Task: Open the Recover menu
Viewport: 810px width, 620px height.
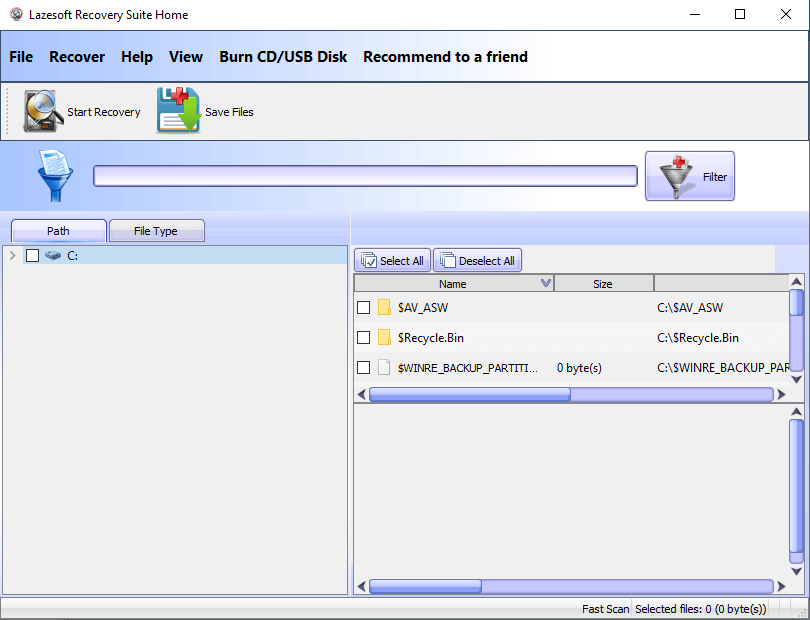Action: point(77,57)
